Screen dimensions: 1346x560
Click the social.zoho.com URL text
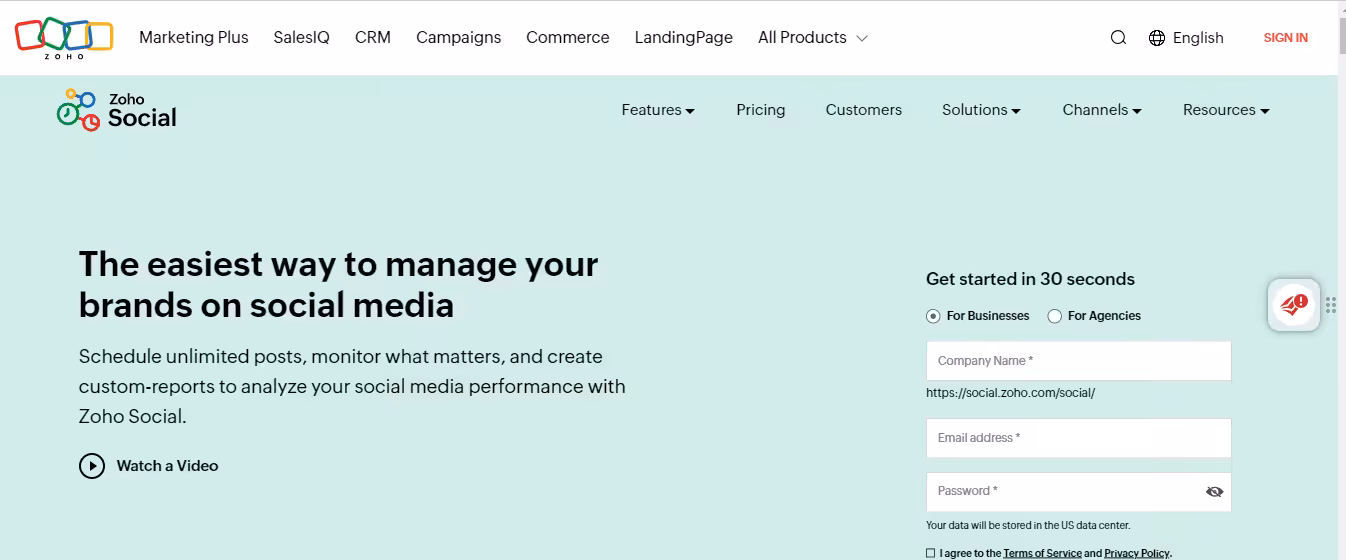coord(1011,393)
